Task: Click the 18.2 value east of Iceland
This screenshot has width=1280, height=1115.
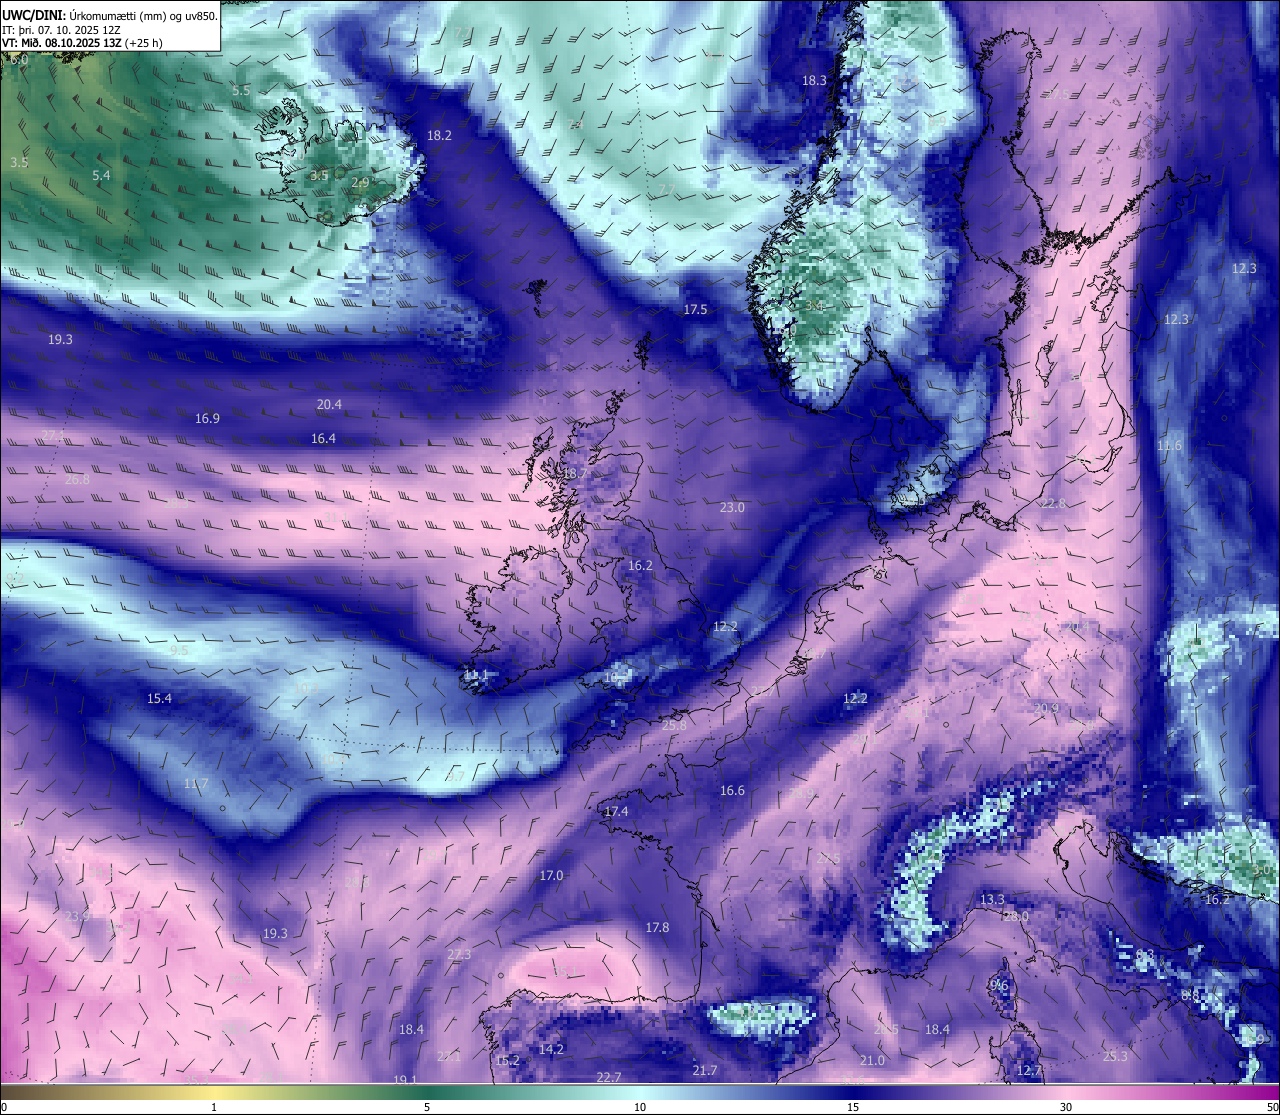Action: pos(439,135)
